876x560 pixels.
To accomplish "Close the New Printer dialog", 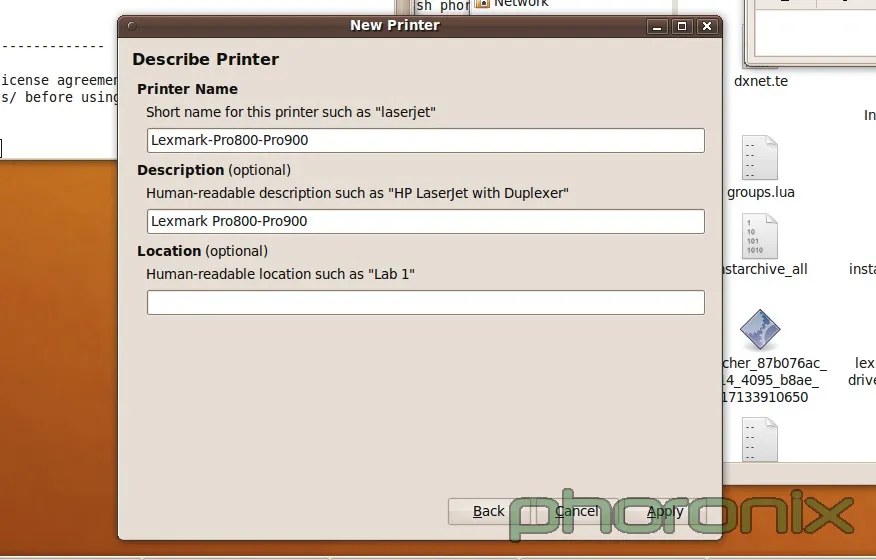I will [x=707, y=26].
